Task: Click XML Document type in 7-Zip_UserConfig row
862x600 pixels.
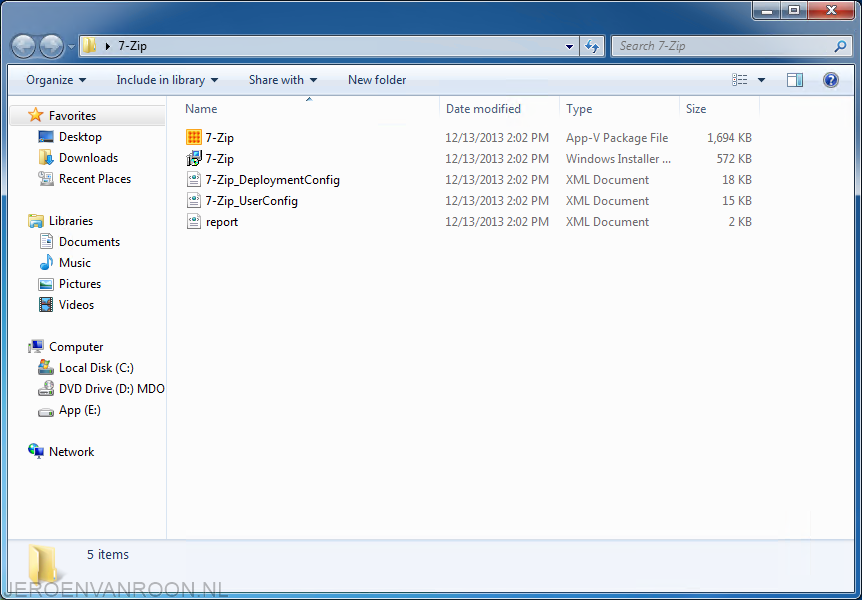Action: 607,201
